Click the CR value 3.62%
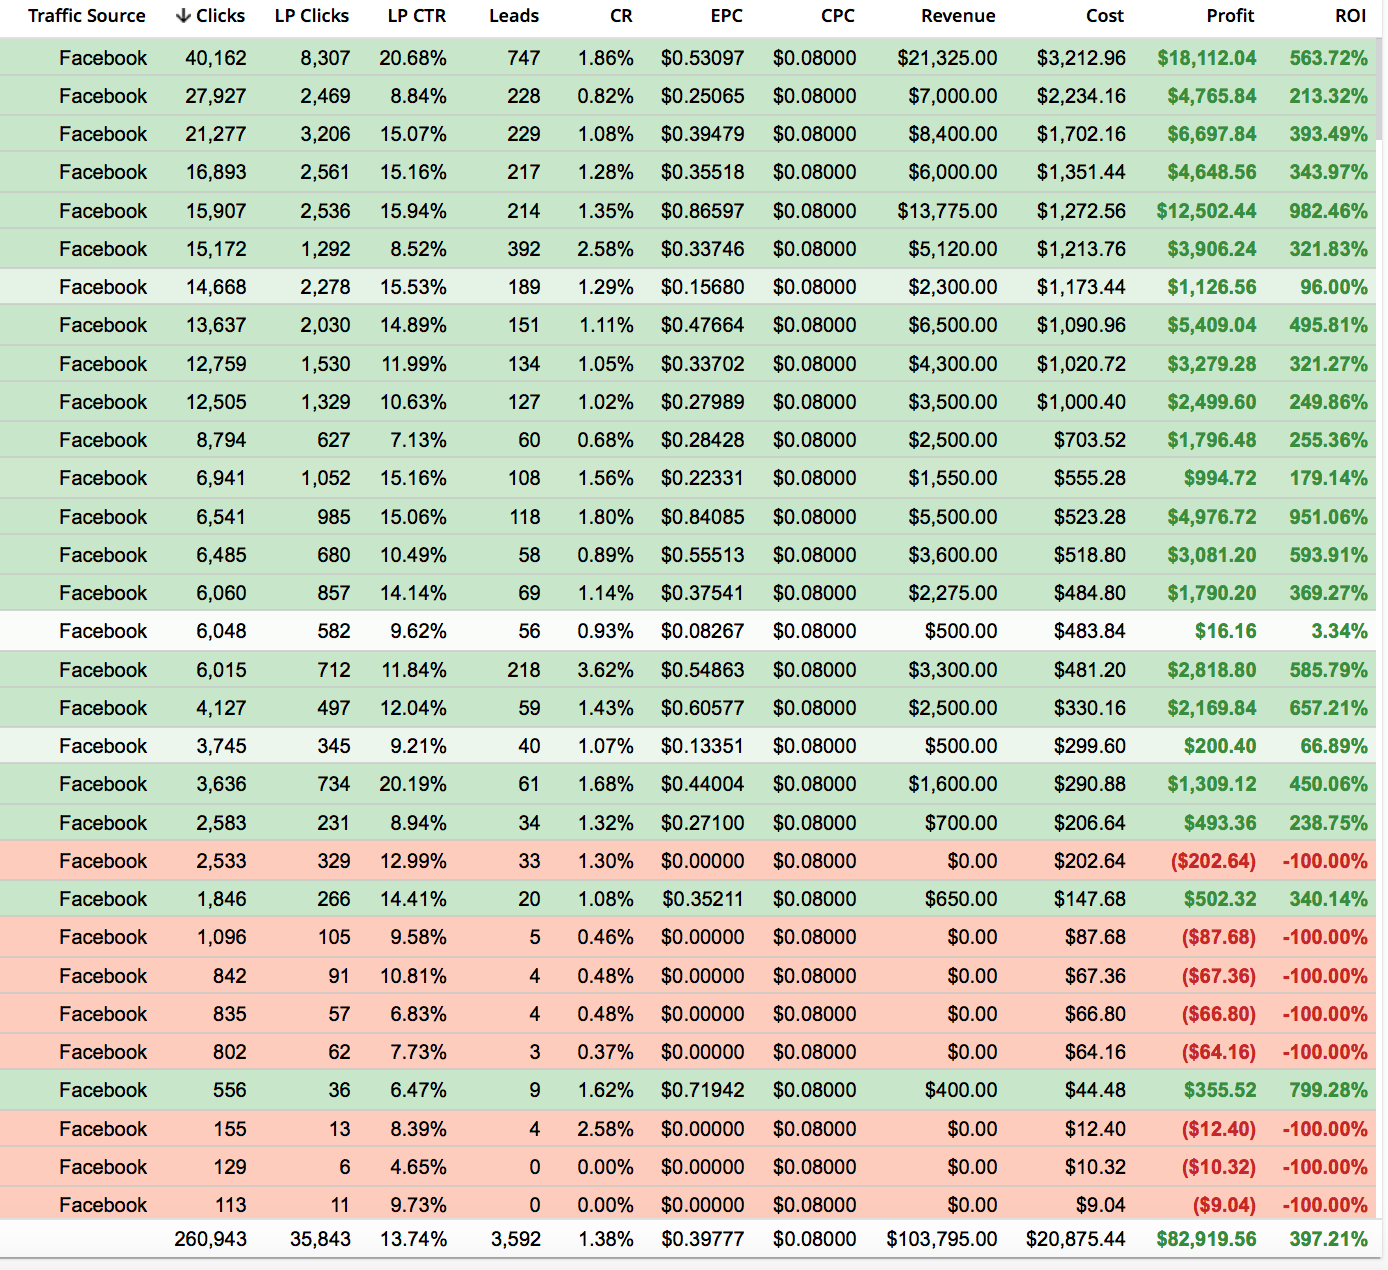 coord(606,670)
